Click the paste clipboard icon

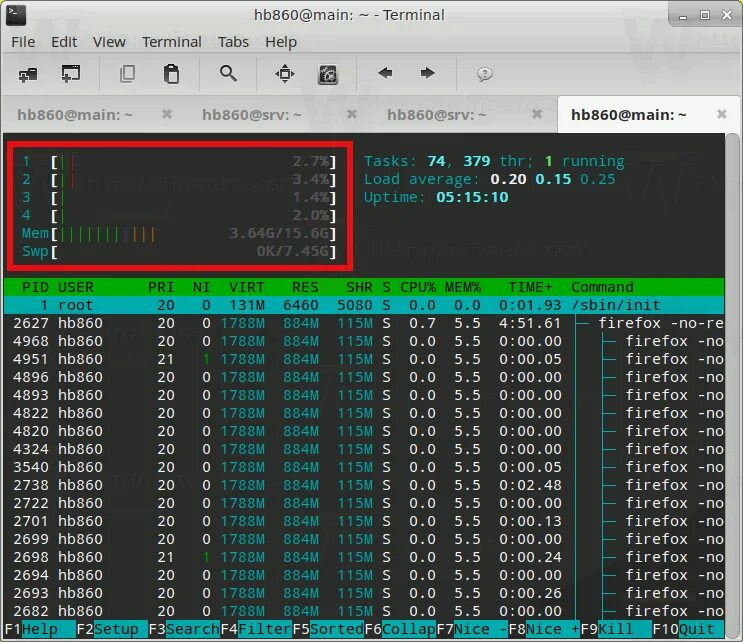[x=171, y=74]
